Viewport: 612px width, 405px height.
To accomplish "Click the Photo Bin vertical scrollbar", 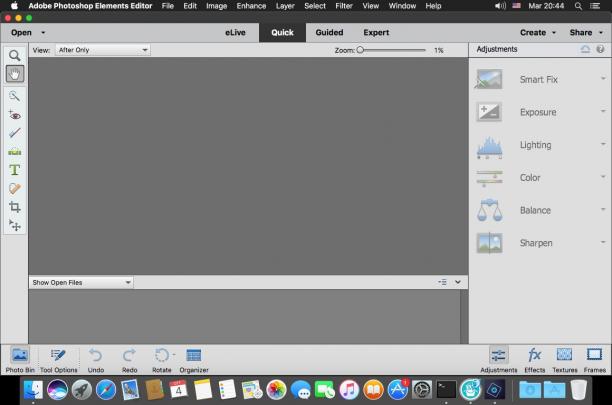I will click(464, 316).
